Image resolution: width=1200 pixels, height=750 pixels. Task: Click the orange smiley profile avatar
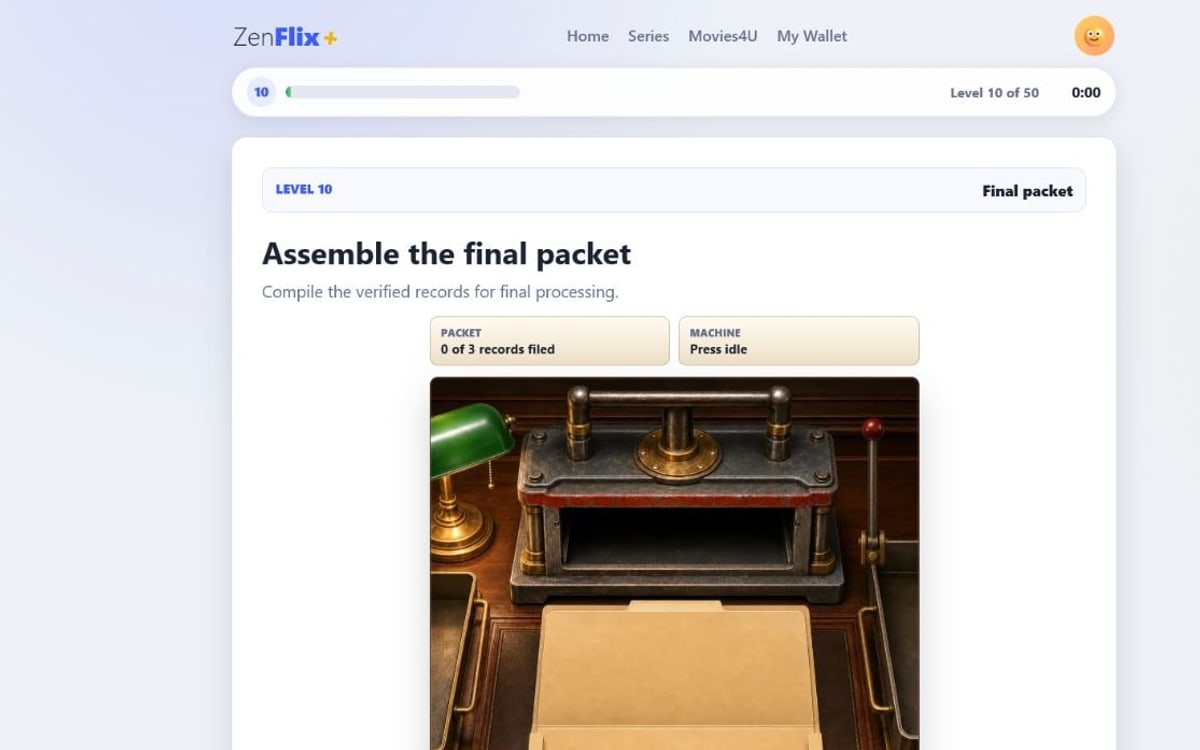[x=1094, y=36]
